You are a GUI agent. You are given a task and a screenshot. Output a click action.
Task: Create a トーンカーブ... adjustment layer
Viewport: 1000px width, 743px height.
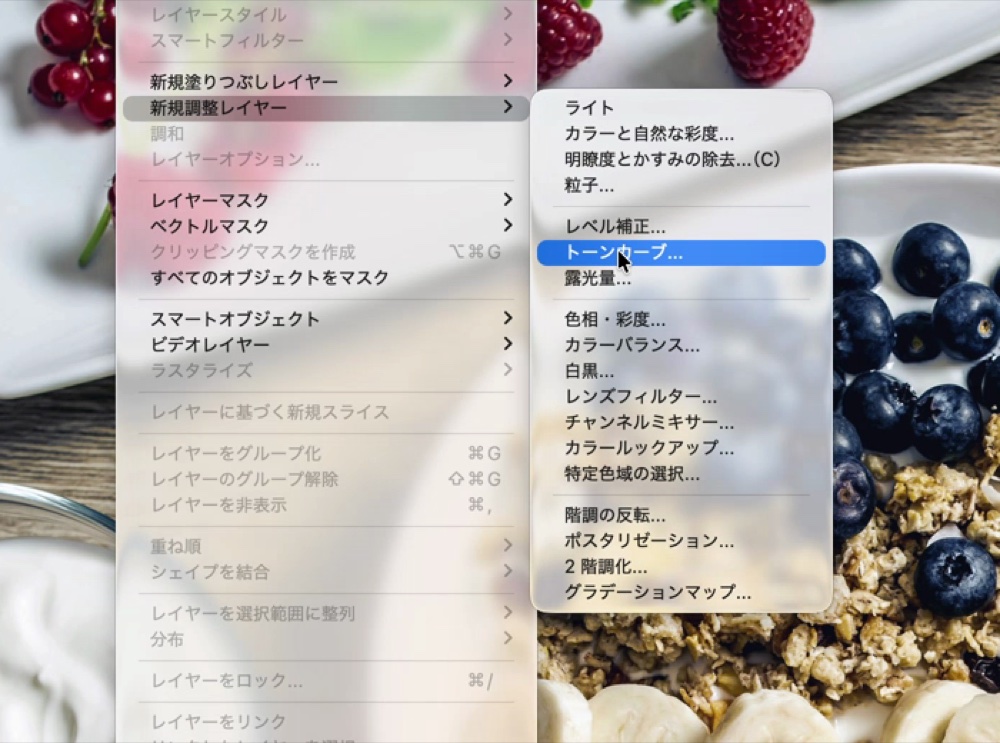tap(681, 253)
